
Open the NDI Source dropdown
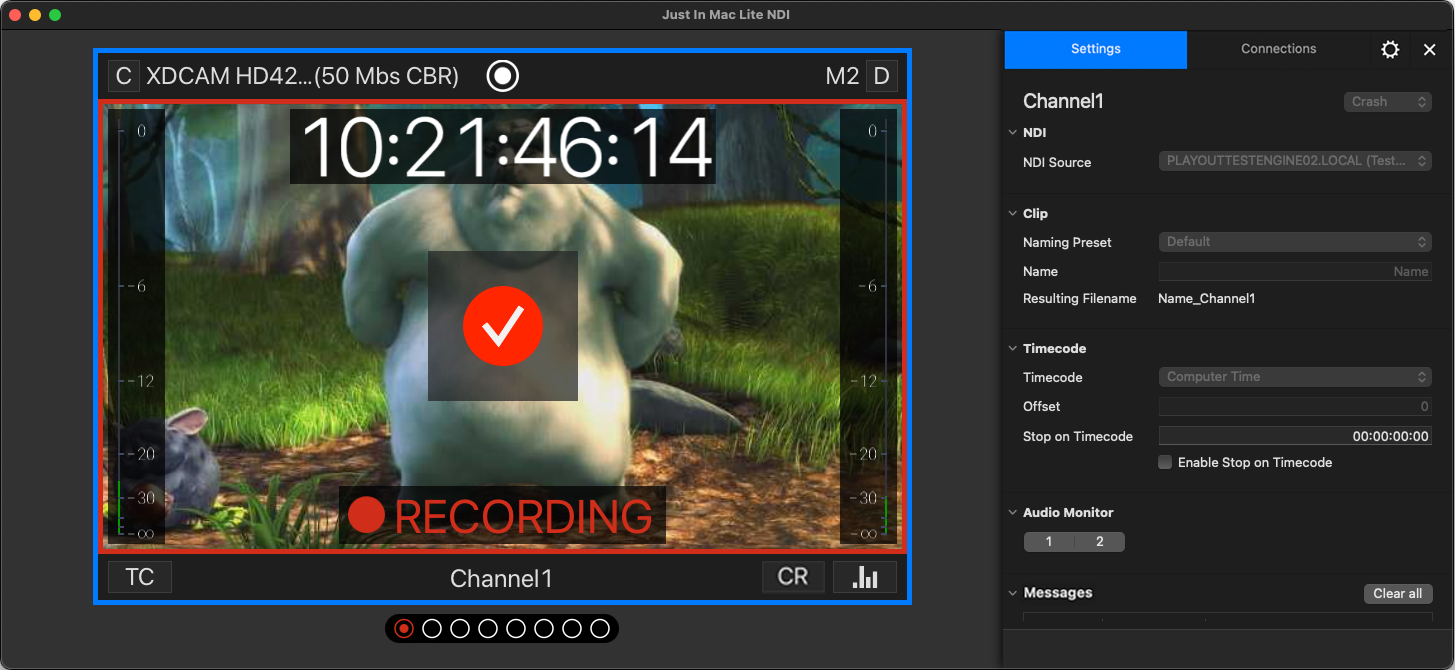point(1295,161)
